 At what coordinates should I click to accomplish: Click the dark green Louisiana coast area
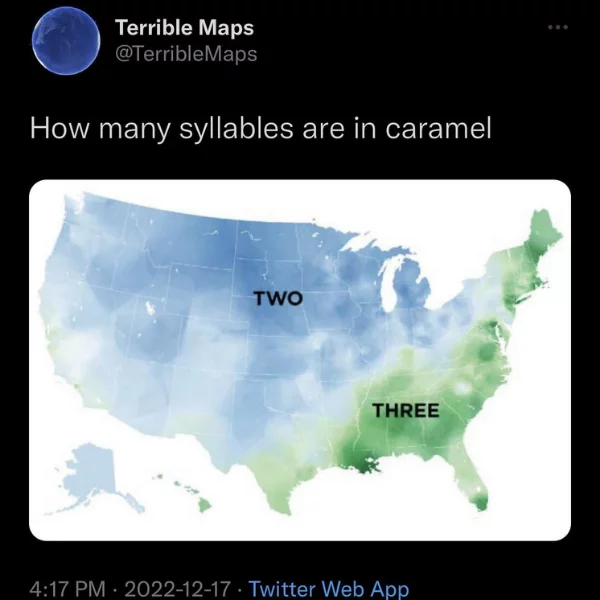[x=360, y=459]
